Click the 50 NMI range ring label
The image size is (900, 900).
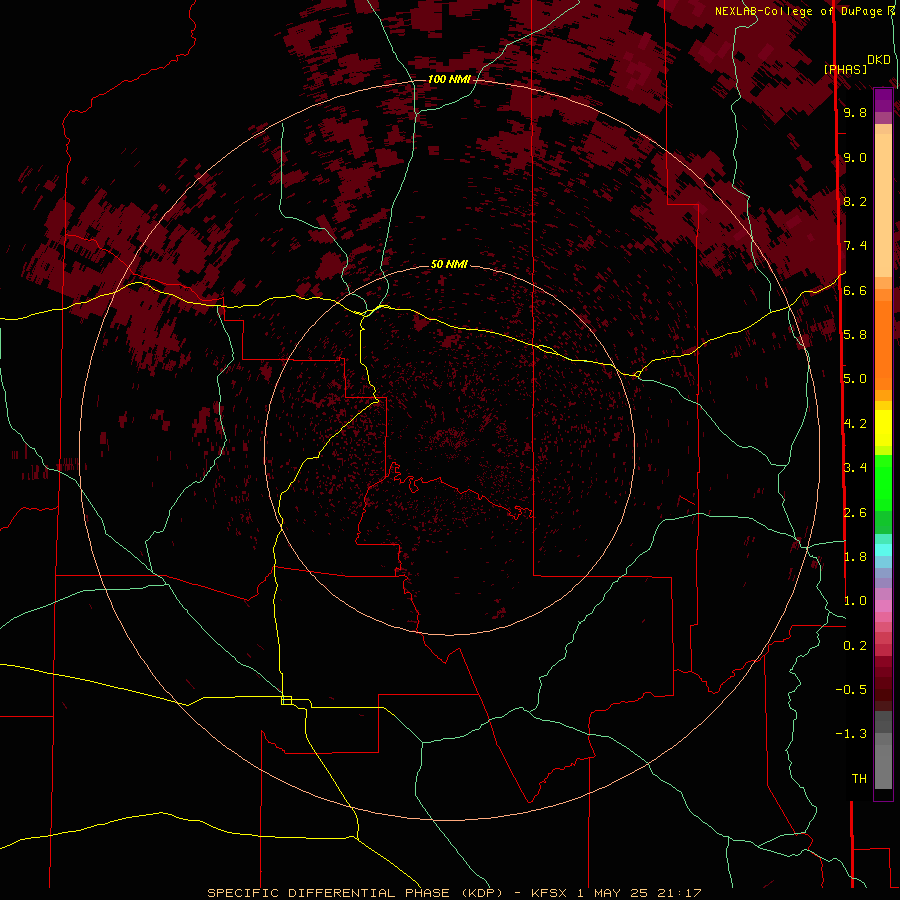pos(449,264)
